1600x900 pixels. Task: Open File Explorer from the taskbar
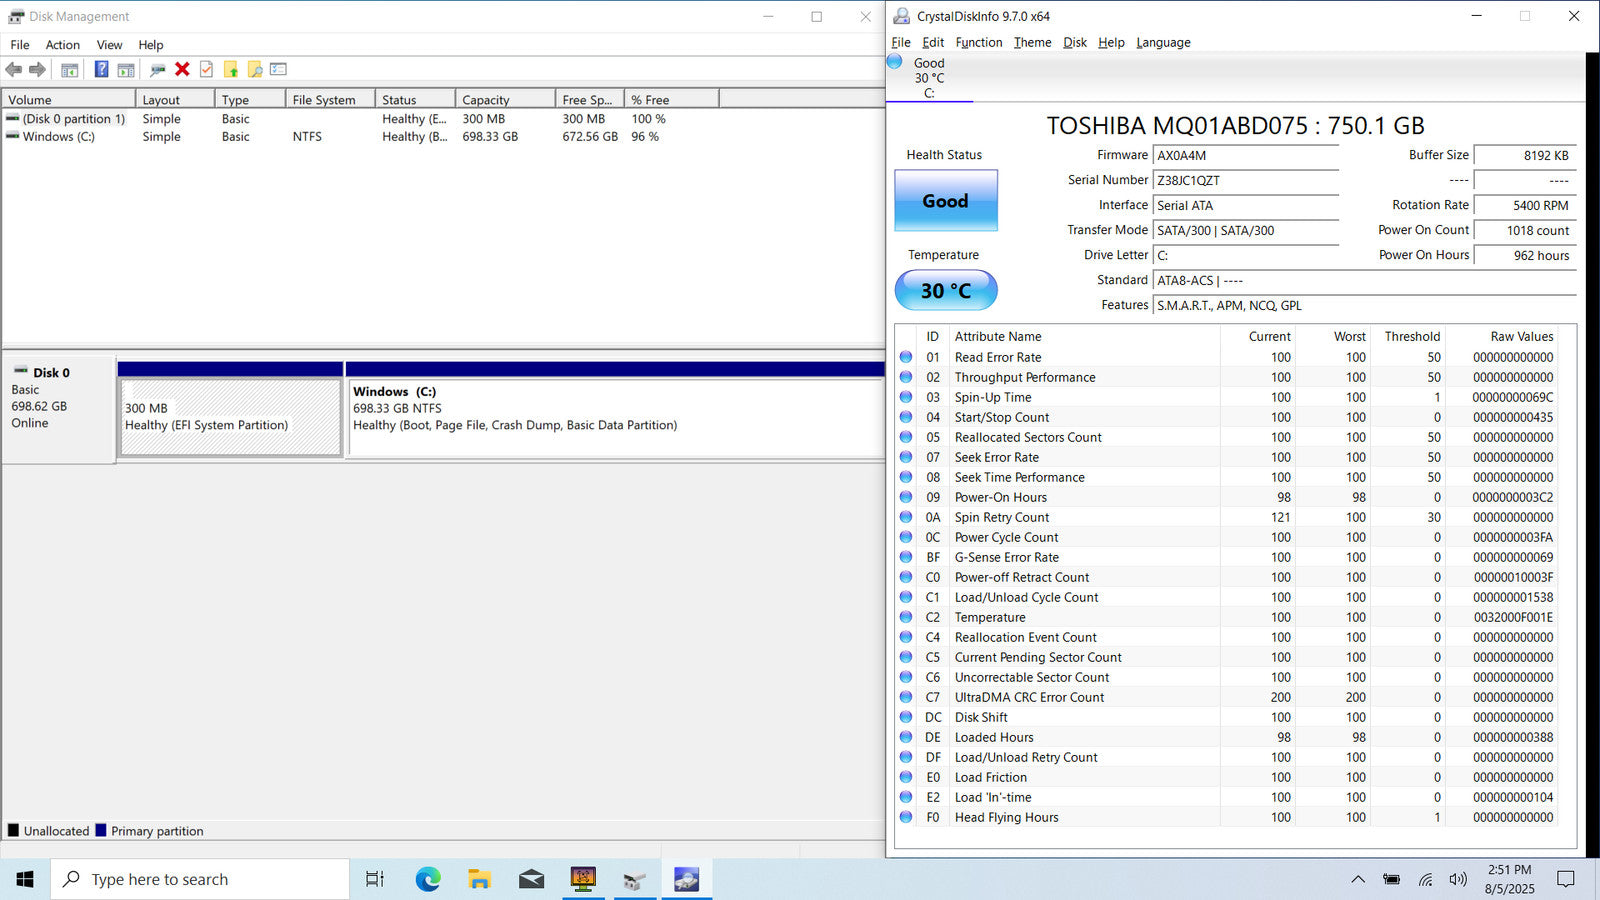coord(480,879)
